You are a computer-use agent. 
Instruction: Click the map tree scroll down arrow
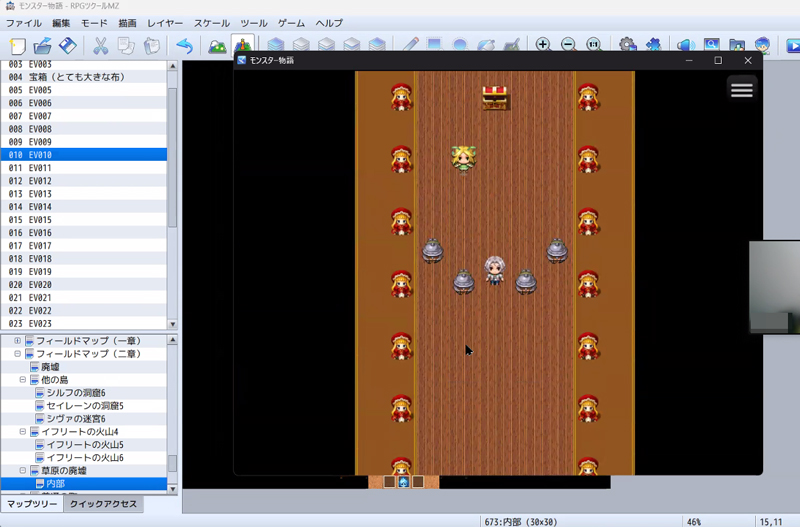(172, 489)
